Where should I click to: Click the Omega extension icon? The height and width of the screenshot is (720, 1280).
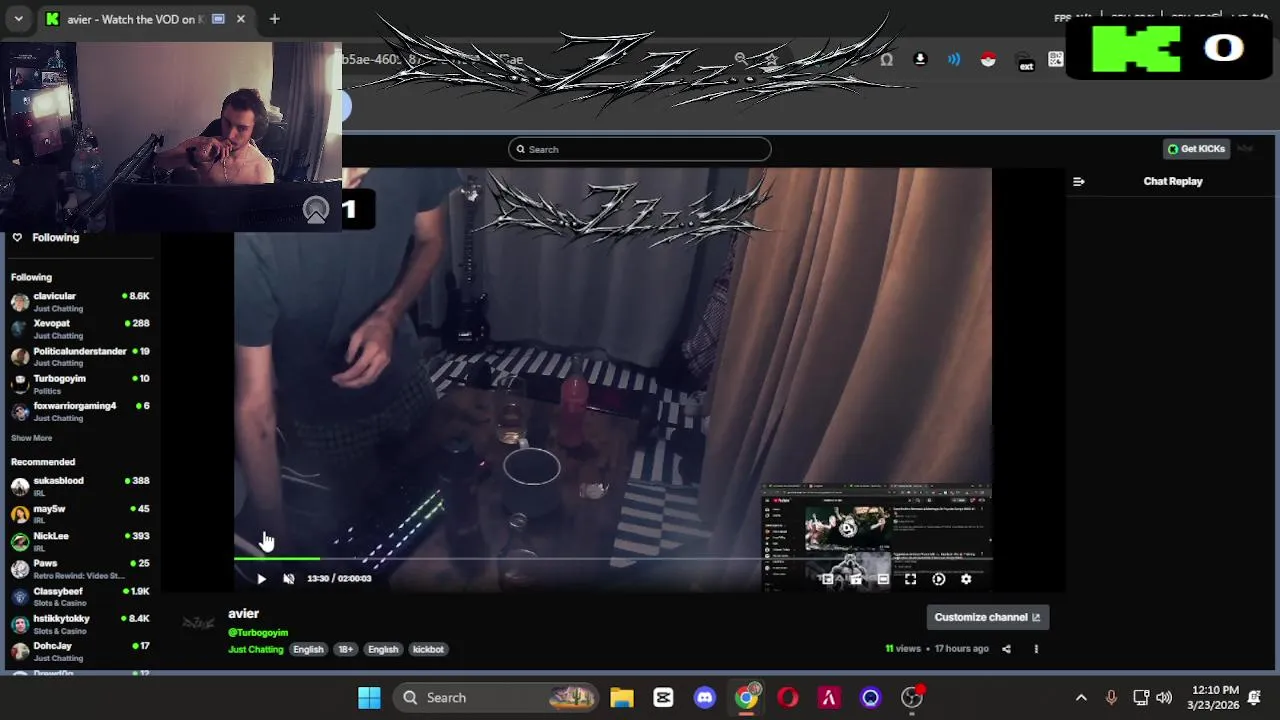coord(886,59)
